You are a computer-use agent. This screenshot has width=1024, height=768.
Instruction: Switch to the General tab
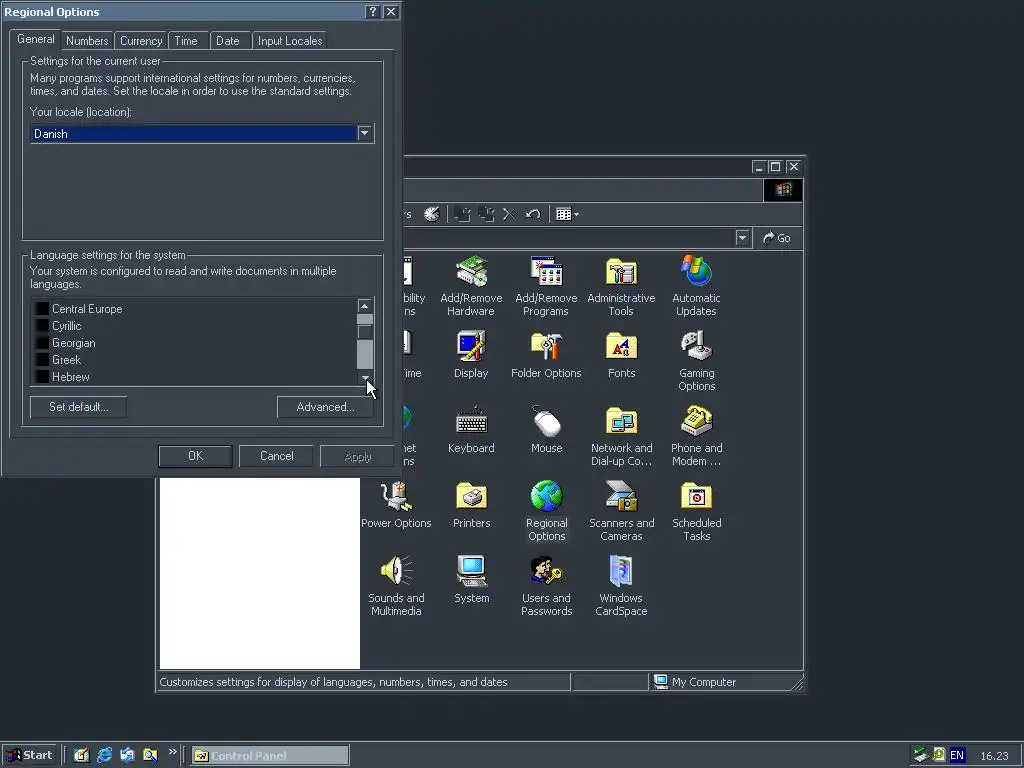tap(36, 39)
